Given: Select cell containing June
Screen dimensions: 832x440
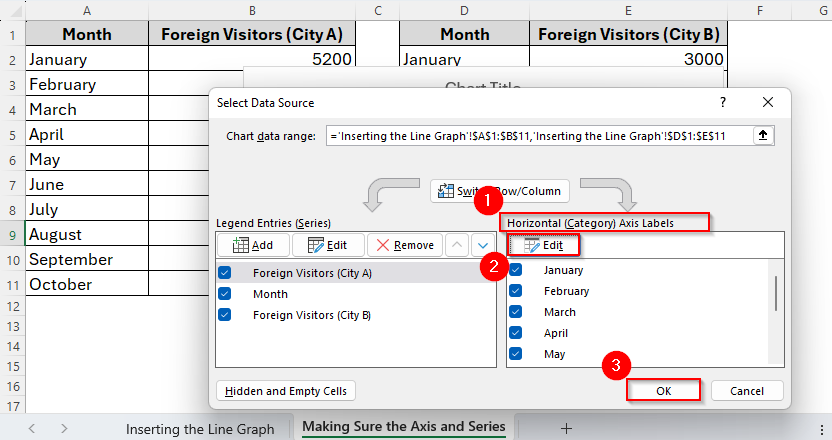Looking at the screenshot, I should pos(87,184).
